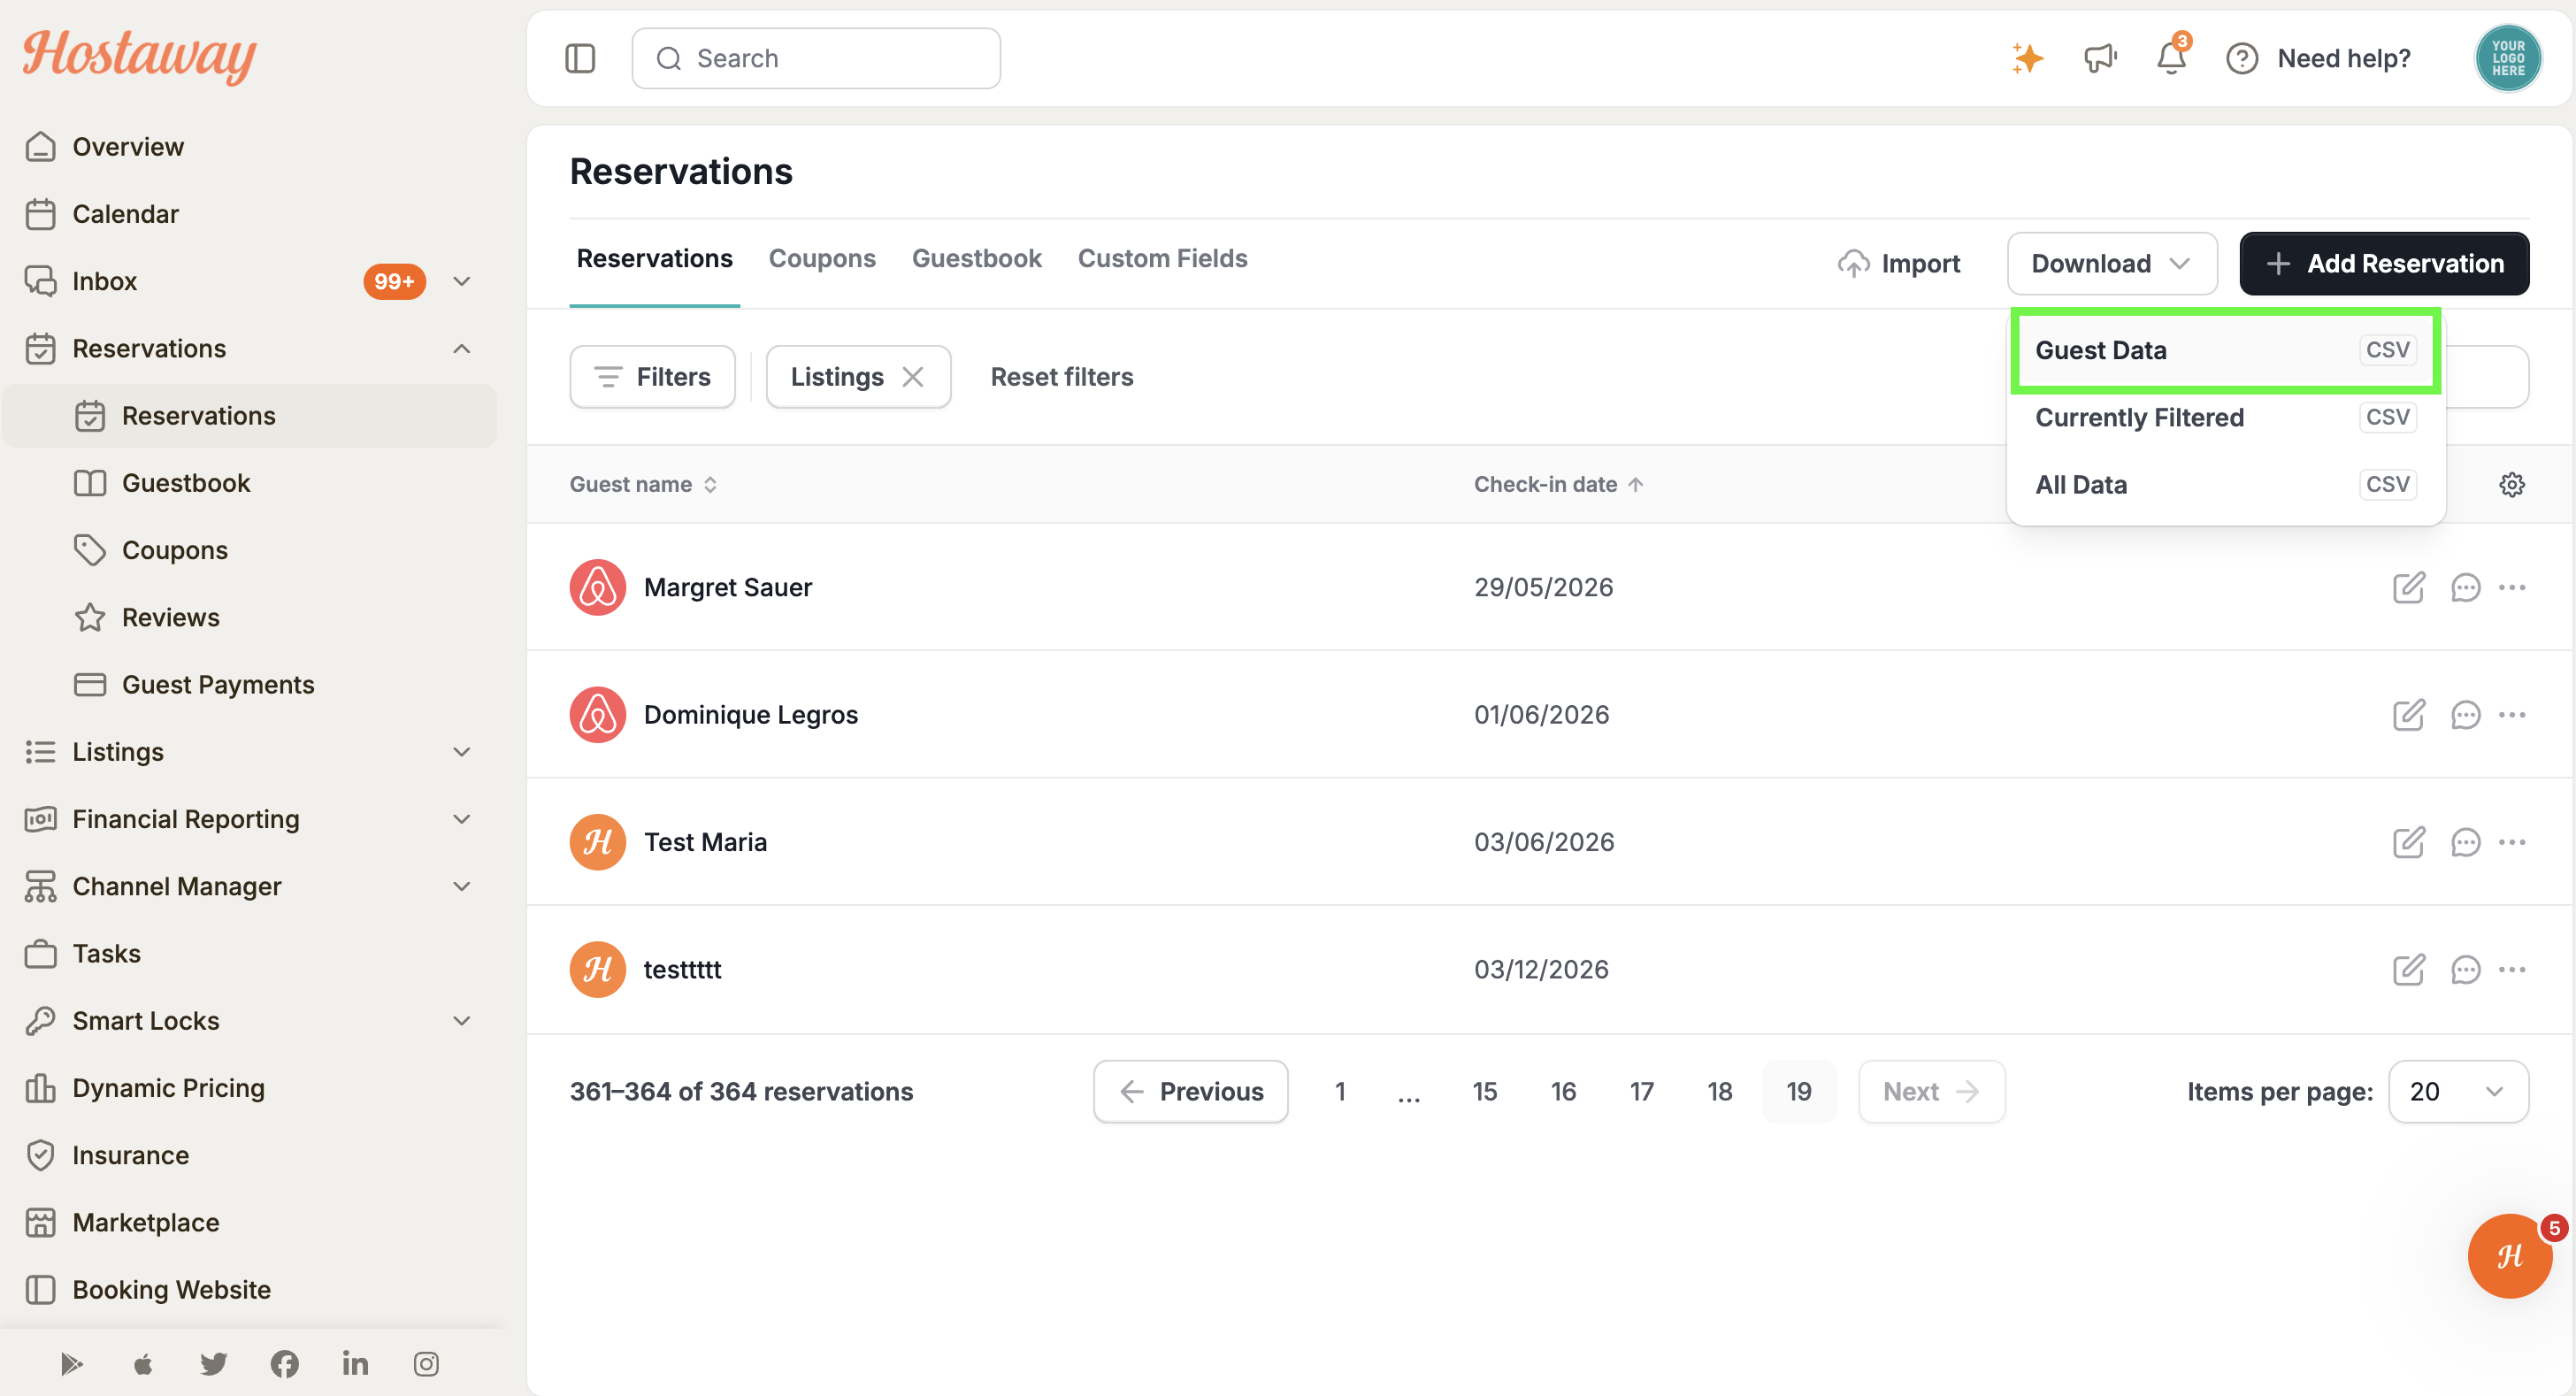Open chat for Margret Sauer

pos(2465,587)
